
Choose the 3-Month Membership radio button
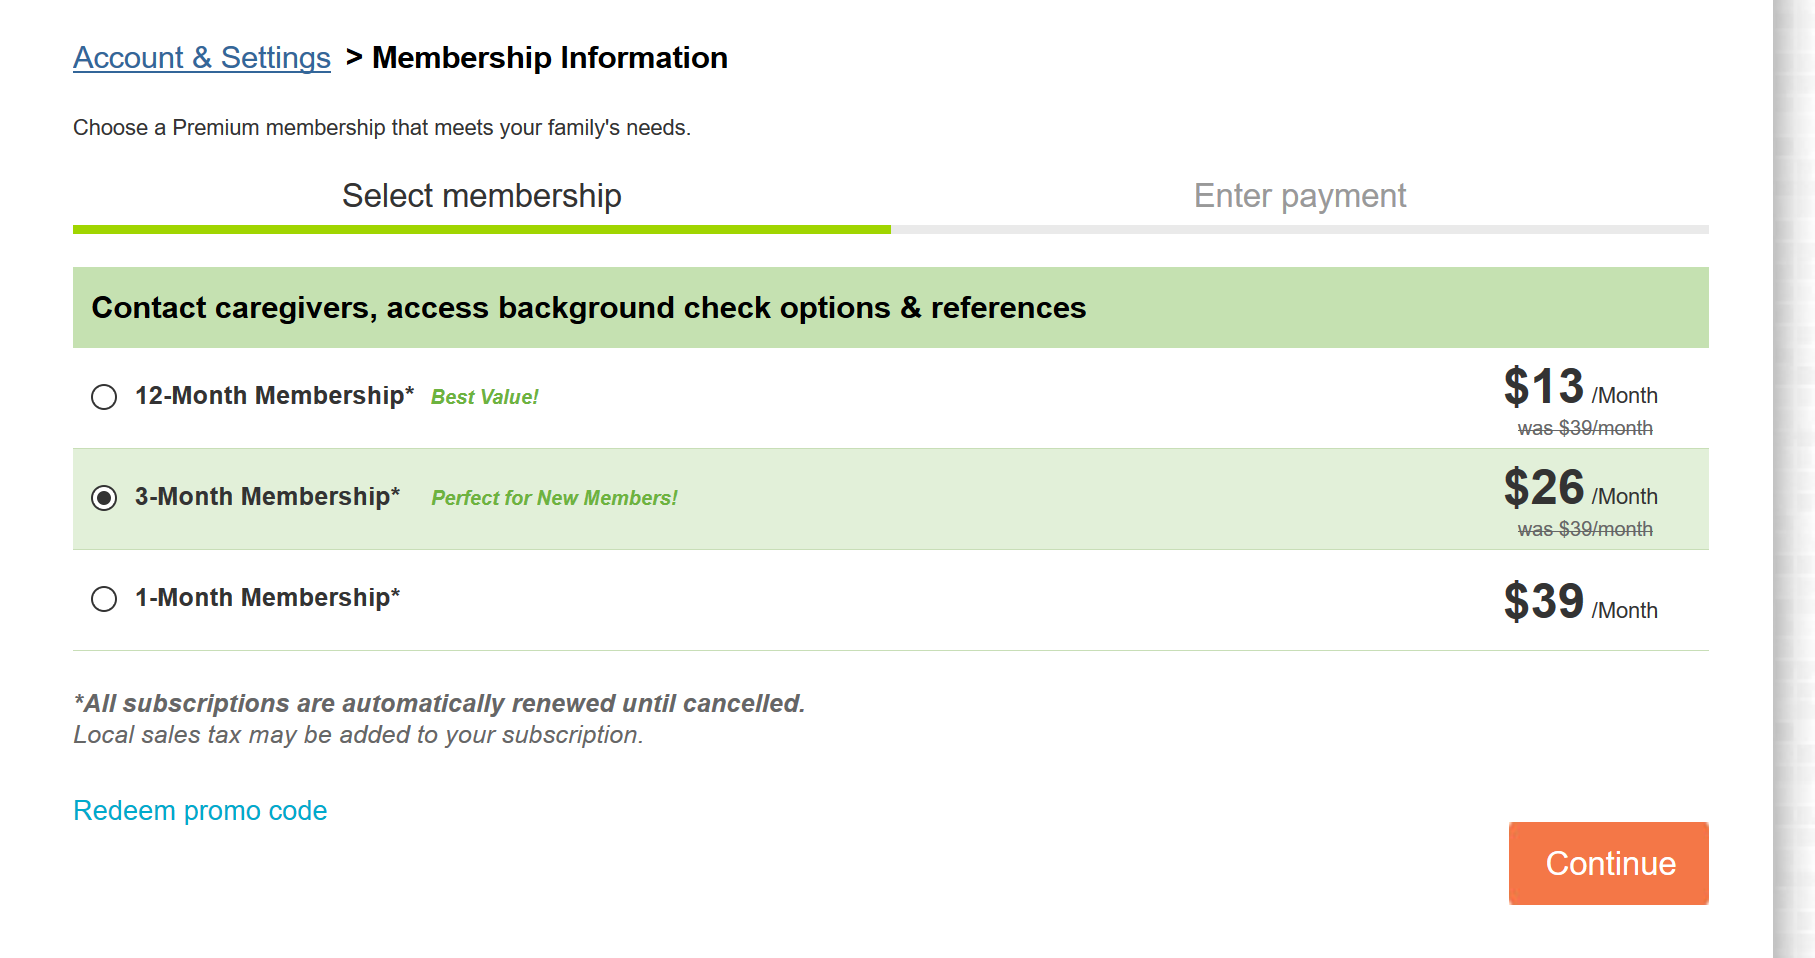pyautogui.click(x=104, y=498)
